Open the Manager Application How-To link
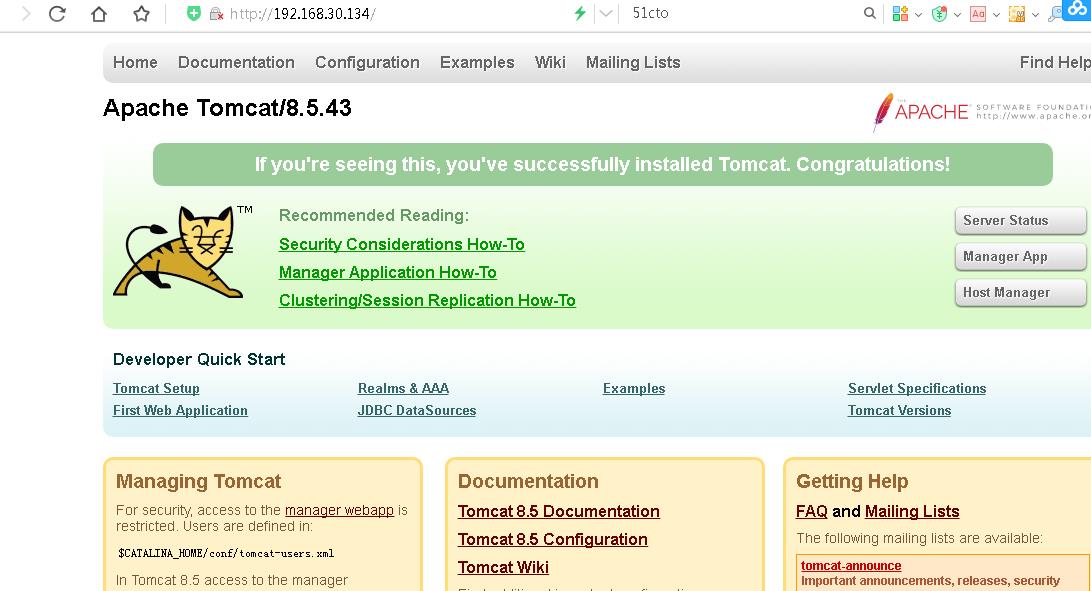Screen dimensions: 1091x591 click(388, 272)
